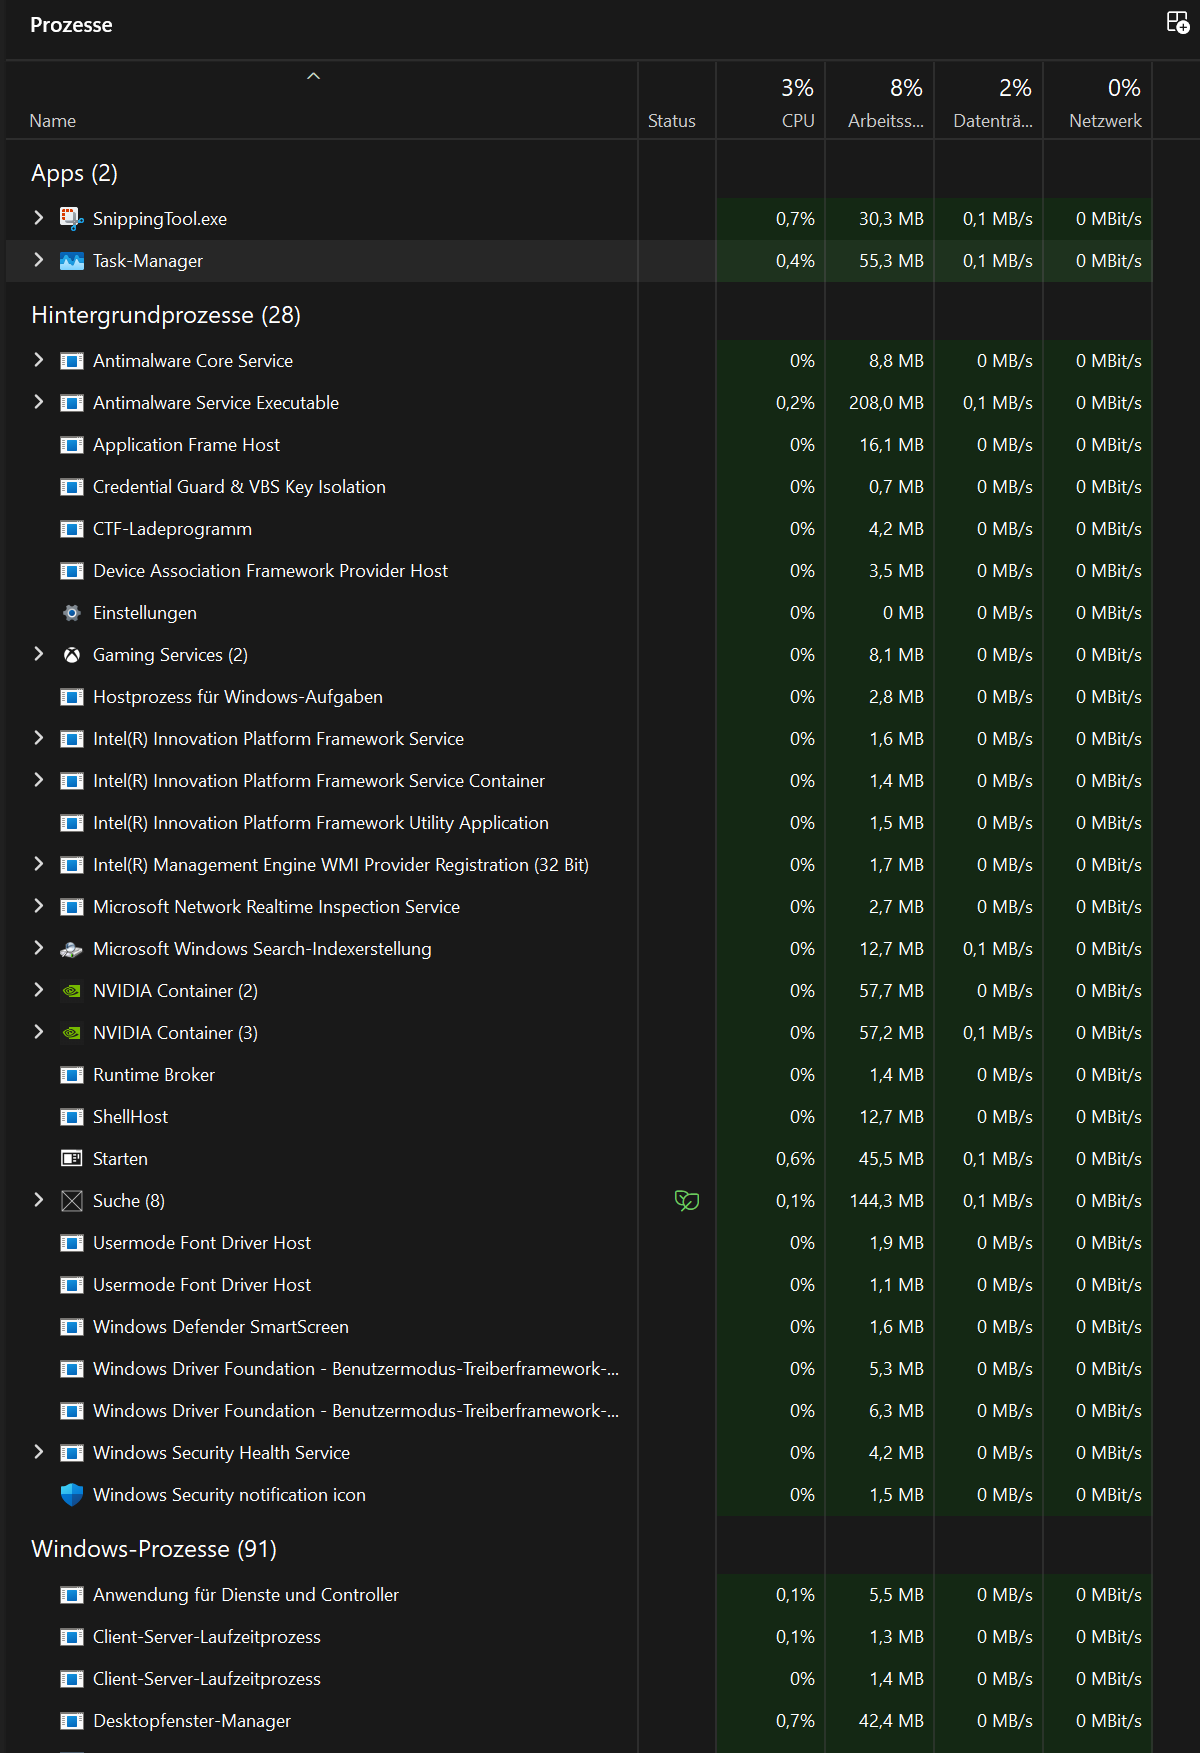The height and width of the screenshot is (1753, 1200).
Task: Select the Runtime Broker process row
Action: [x=579, y=1075]
